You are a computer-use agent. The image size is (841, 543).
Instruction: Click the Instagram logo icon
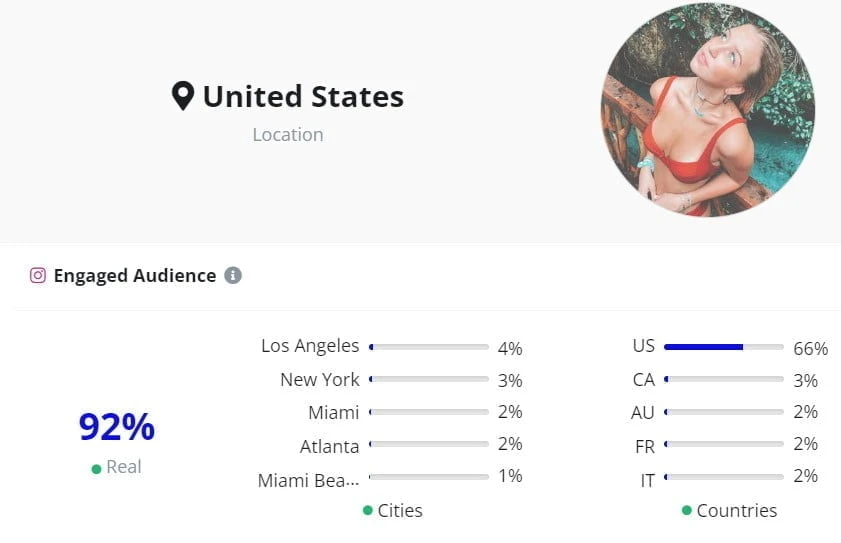(38, 275)
